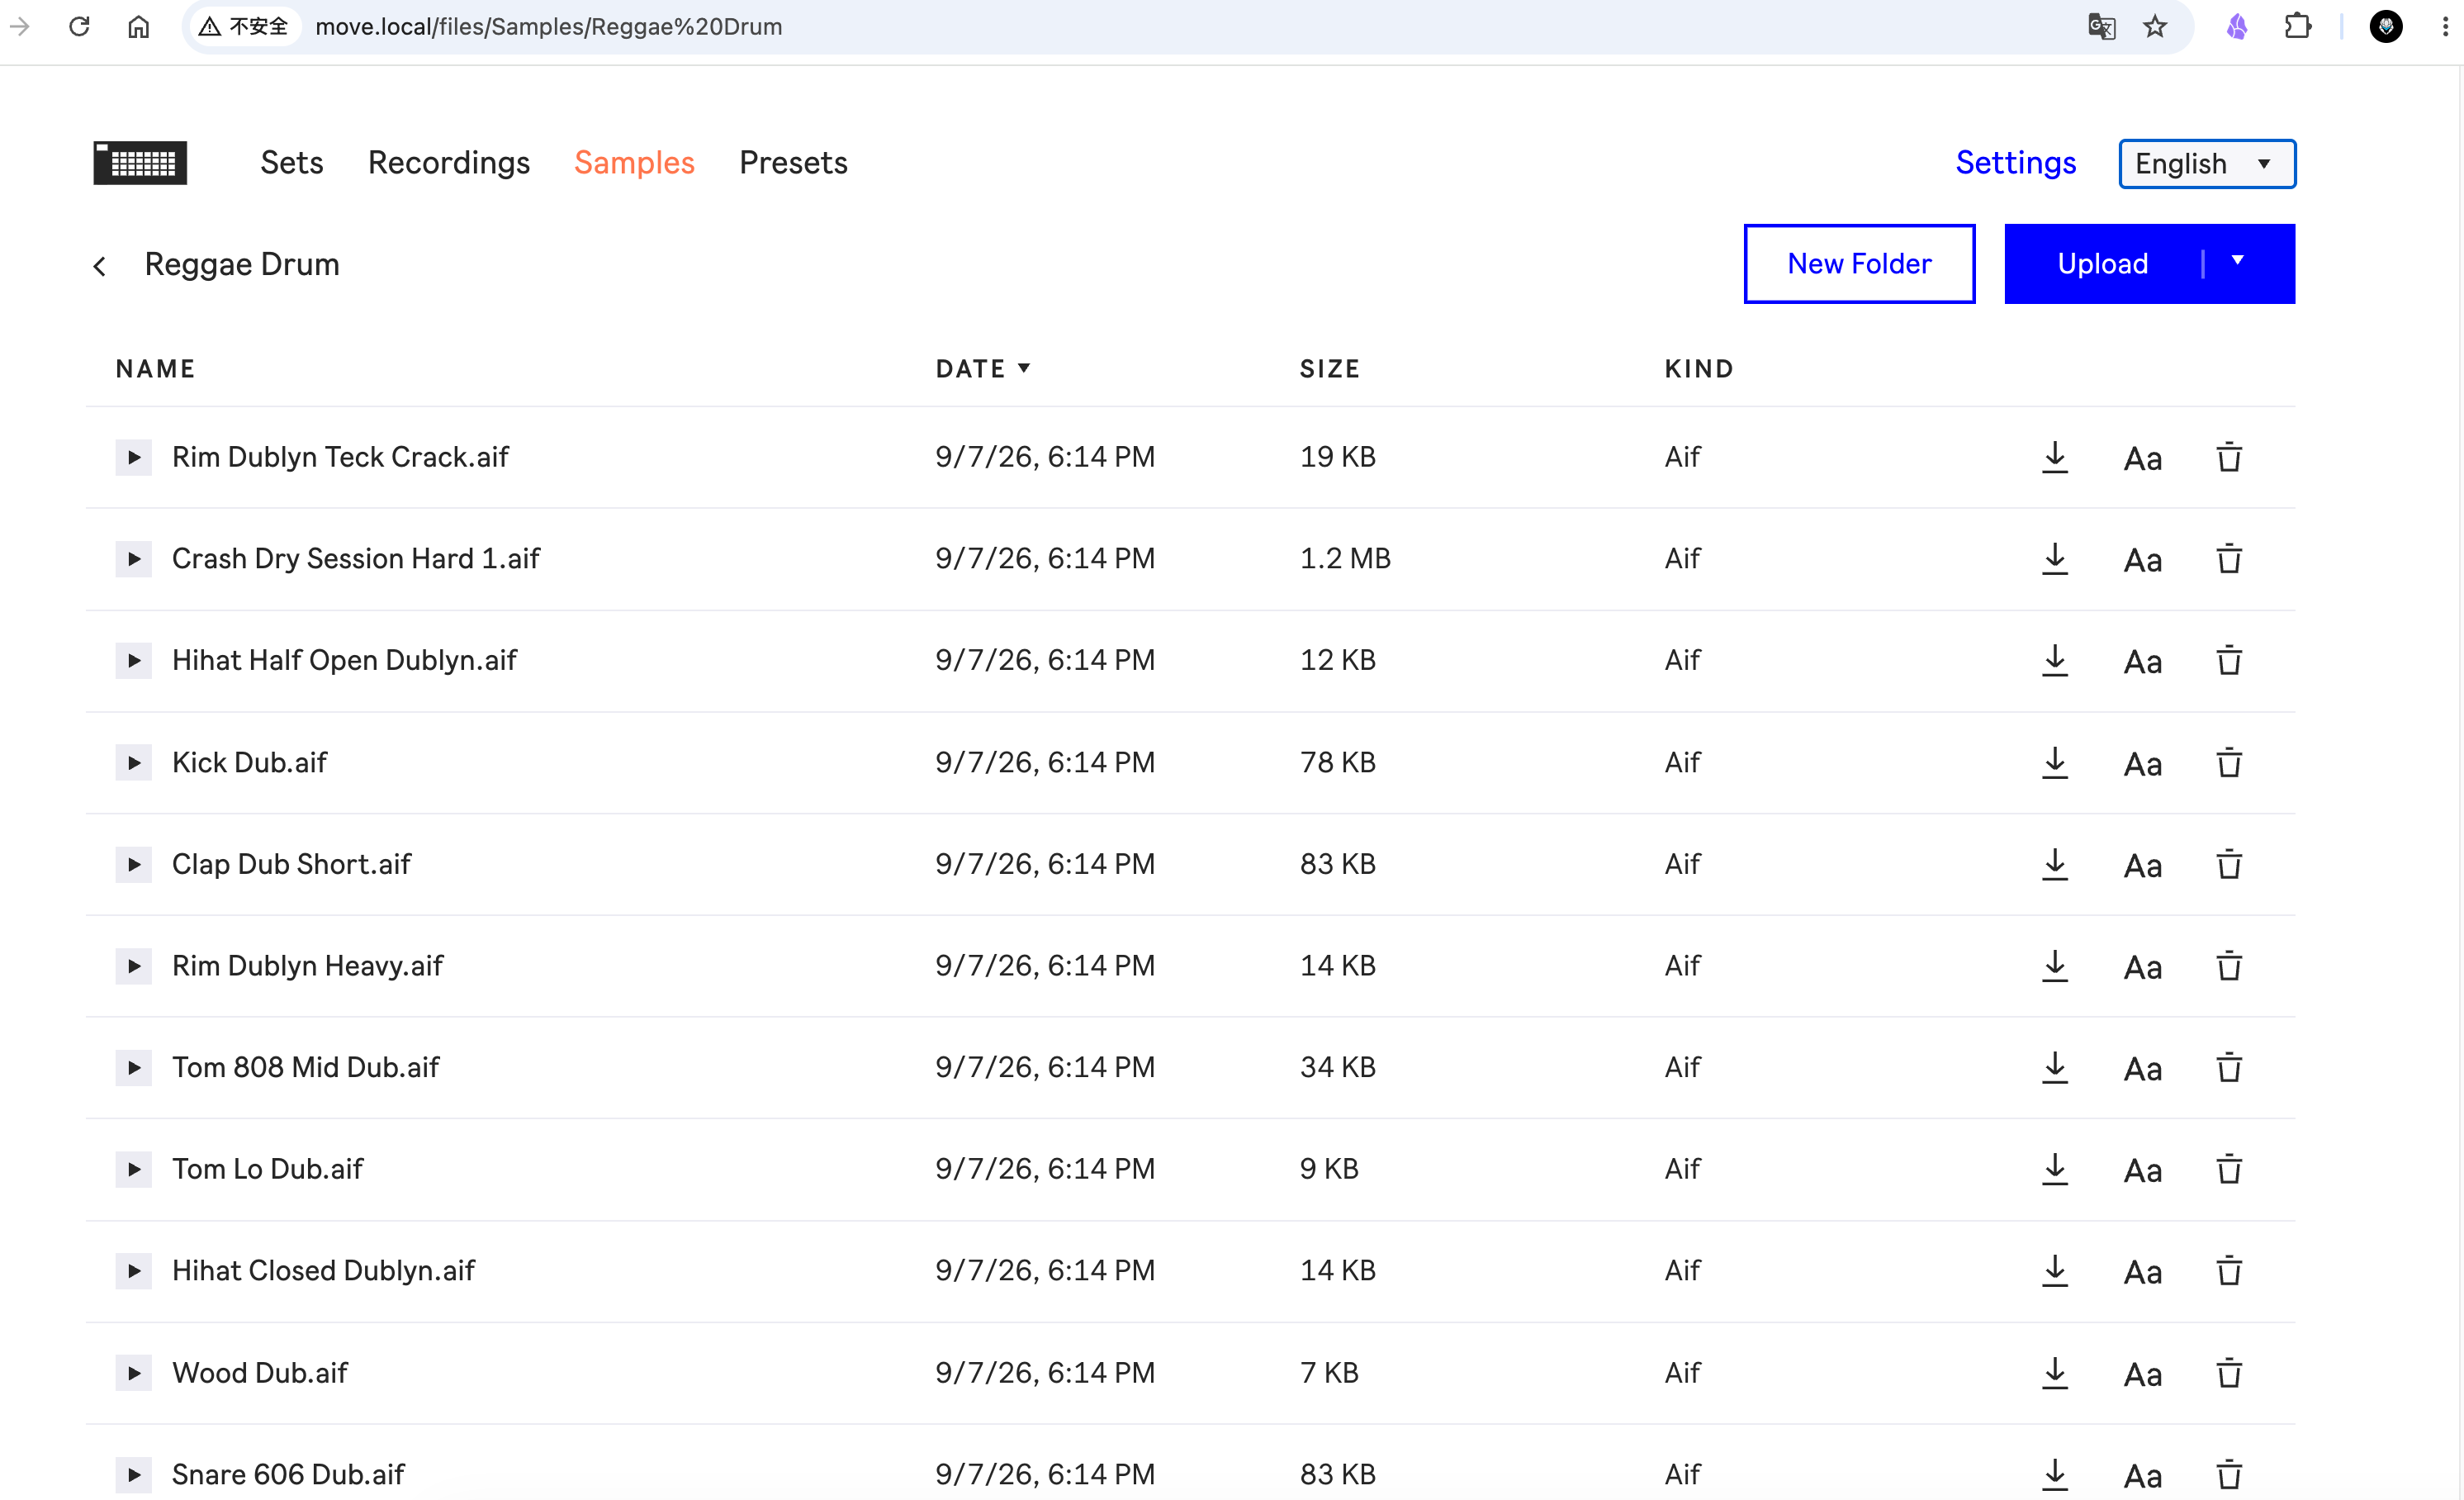Download Rim Dublyn Teck Crack.aif
The image size is (2464, 1500).
point(2055,457)
